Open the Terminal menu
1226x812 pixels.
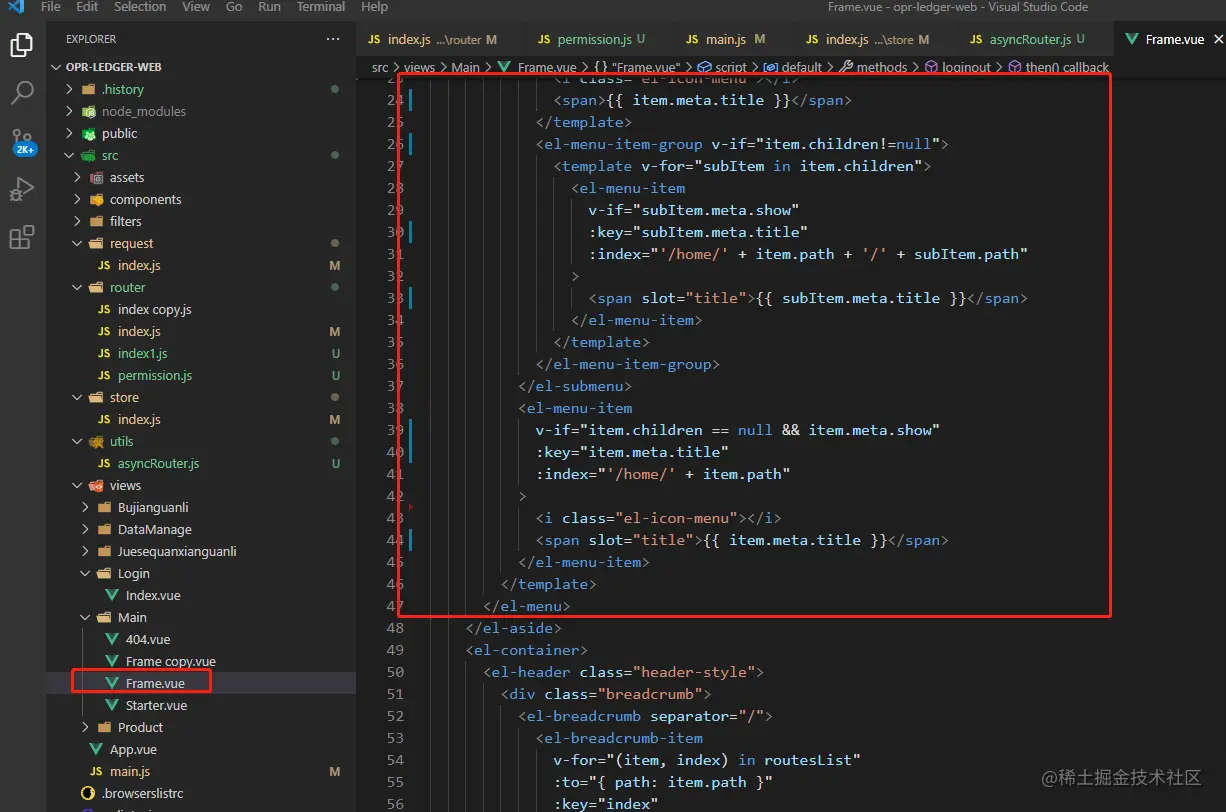tap(321, 7)
